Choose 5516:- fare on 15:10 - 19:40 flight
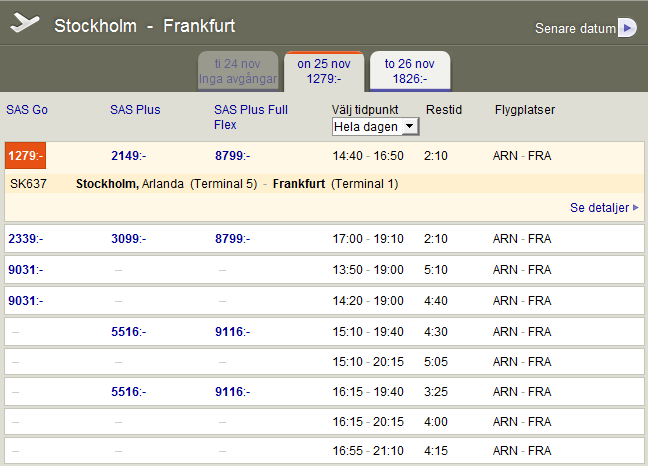The height and width of the screenshot is (466, 648). click(128, 332)
